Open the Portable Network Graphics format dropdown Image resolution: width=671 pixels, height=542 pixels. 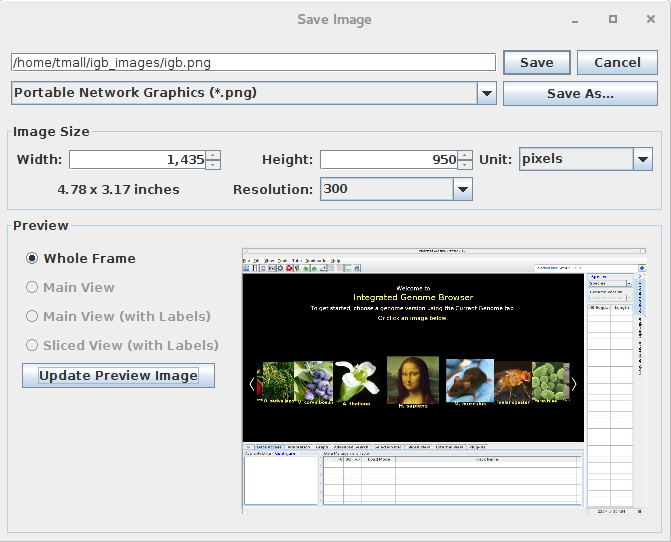[253, 93]
